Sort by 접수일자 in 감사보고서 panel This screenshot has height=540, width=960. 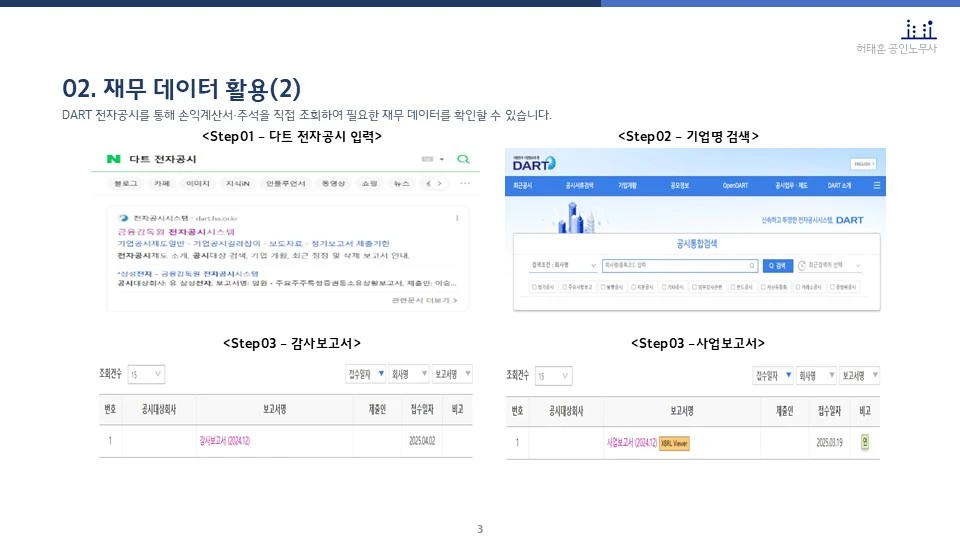[366, 374]
